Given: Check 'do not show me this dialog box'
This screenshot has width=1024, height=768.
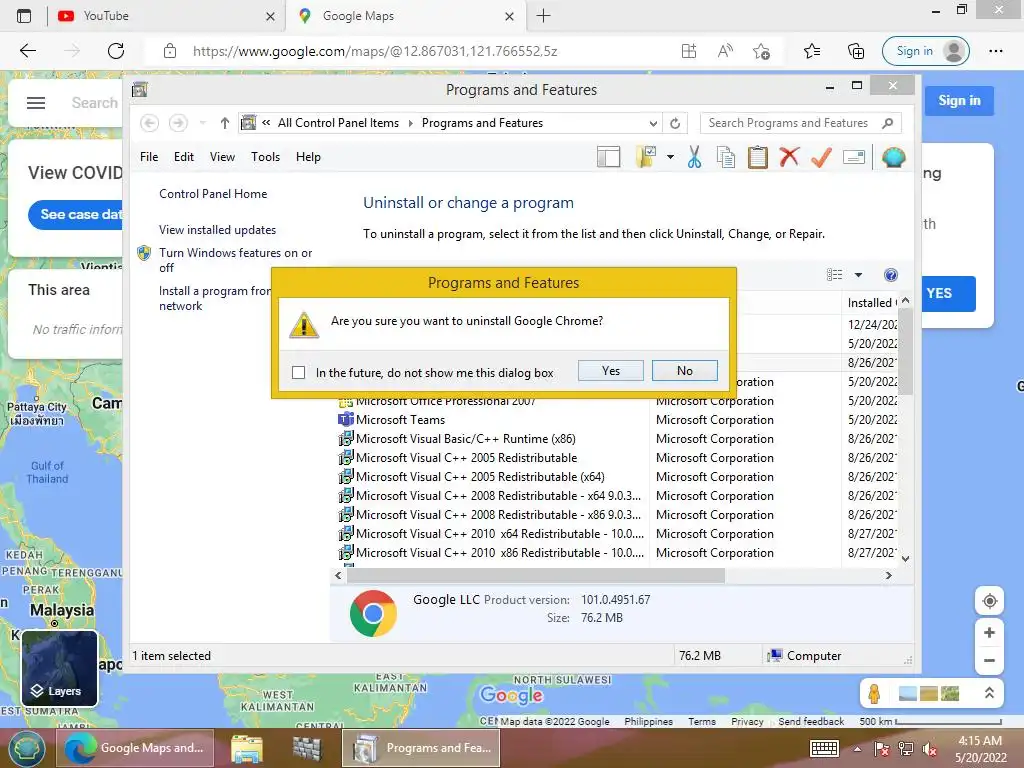Looking at the screenshot, I should (298, 372).
